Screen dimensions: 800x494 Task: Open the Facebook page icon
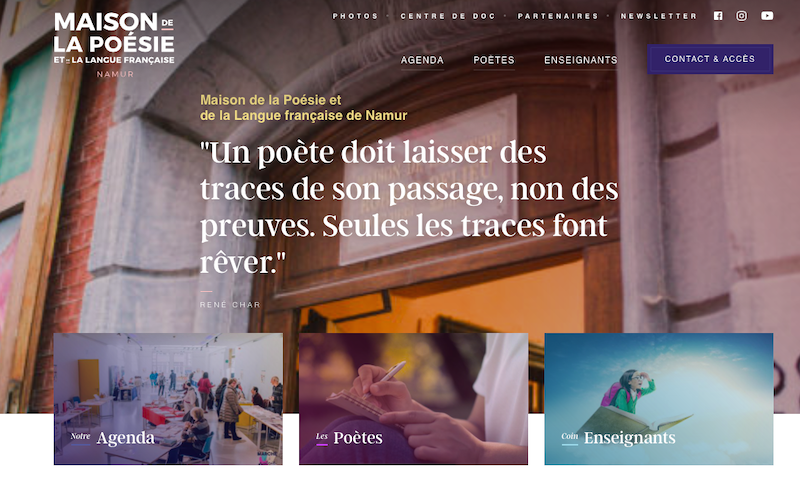click(718, 16)
